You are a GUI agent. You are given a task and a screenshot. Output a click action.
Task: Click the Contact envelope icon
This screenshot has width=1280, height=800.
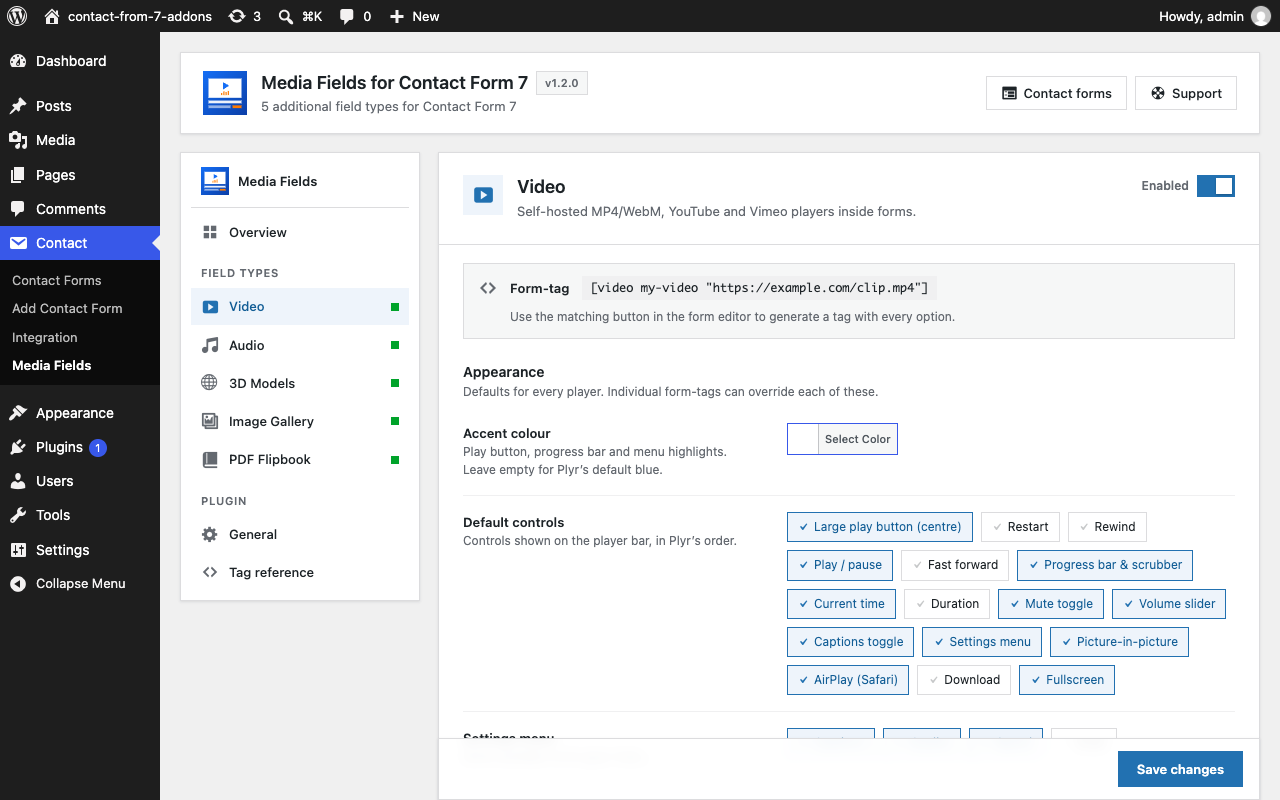[18, 243]
